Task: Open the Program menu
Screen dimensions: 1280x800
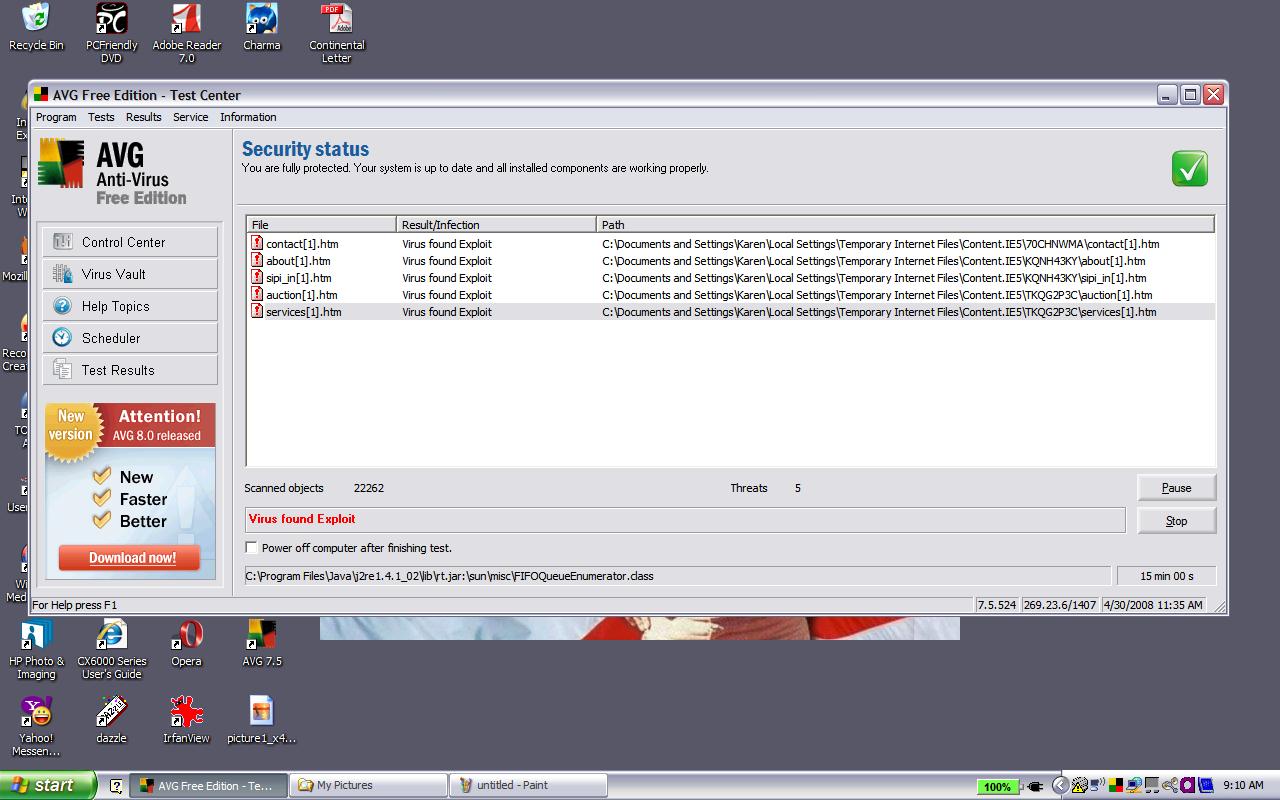Action: click(56, 117)
